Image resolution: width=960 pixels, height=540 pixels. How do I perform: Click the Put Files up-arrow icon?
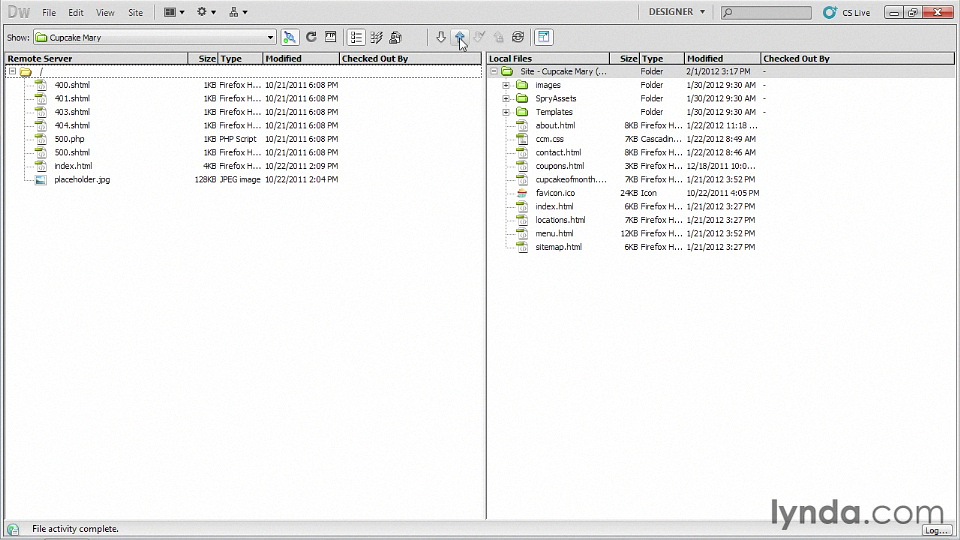460,37
